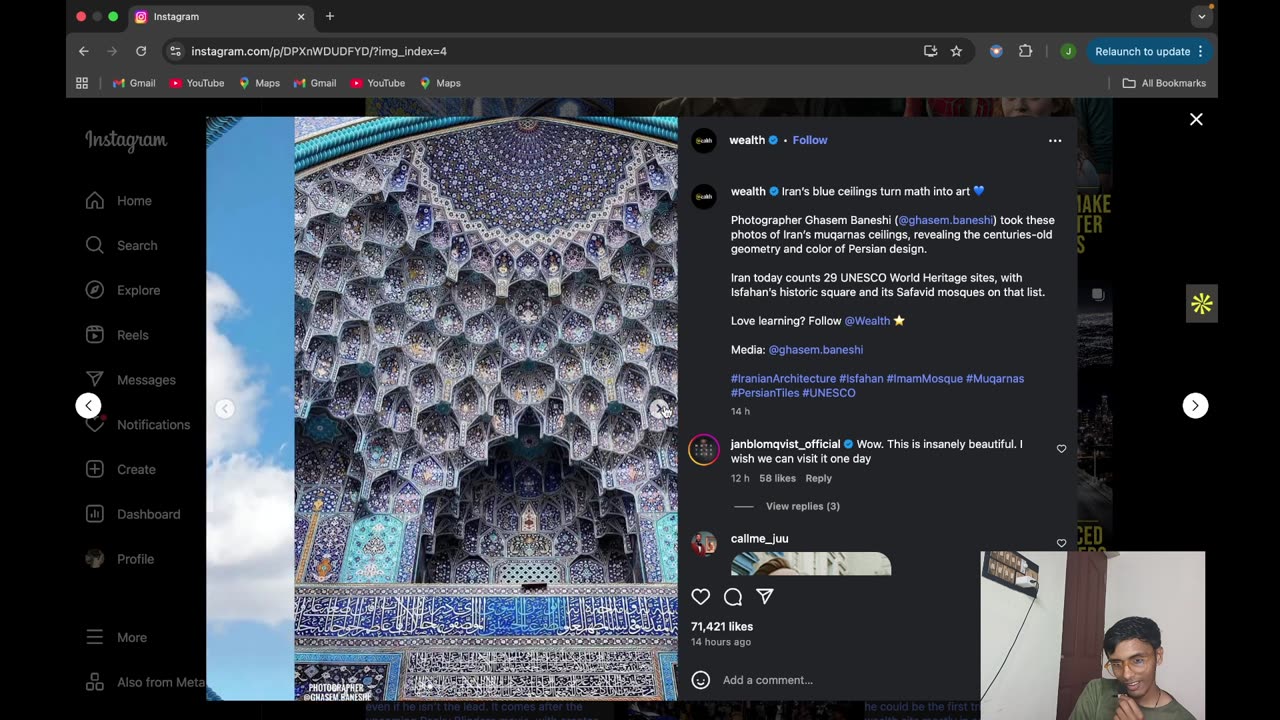Reload the Instagram page

coord(141,51)
